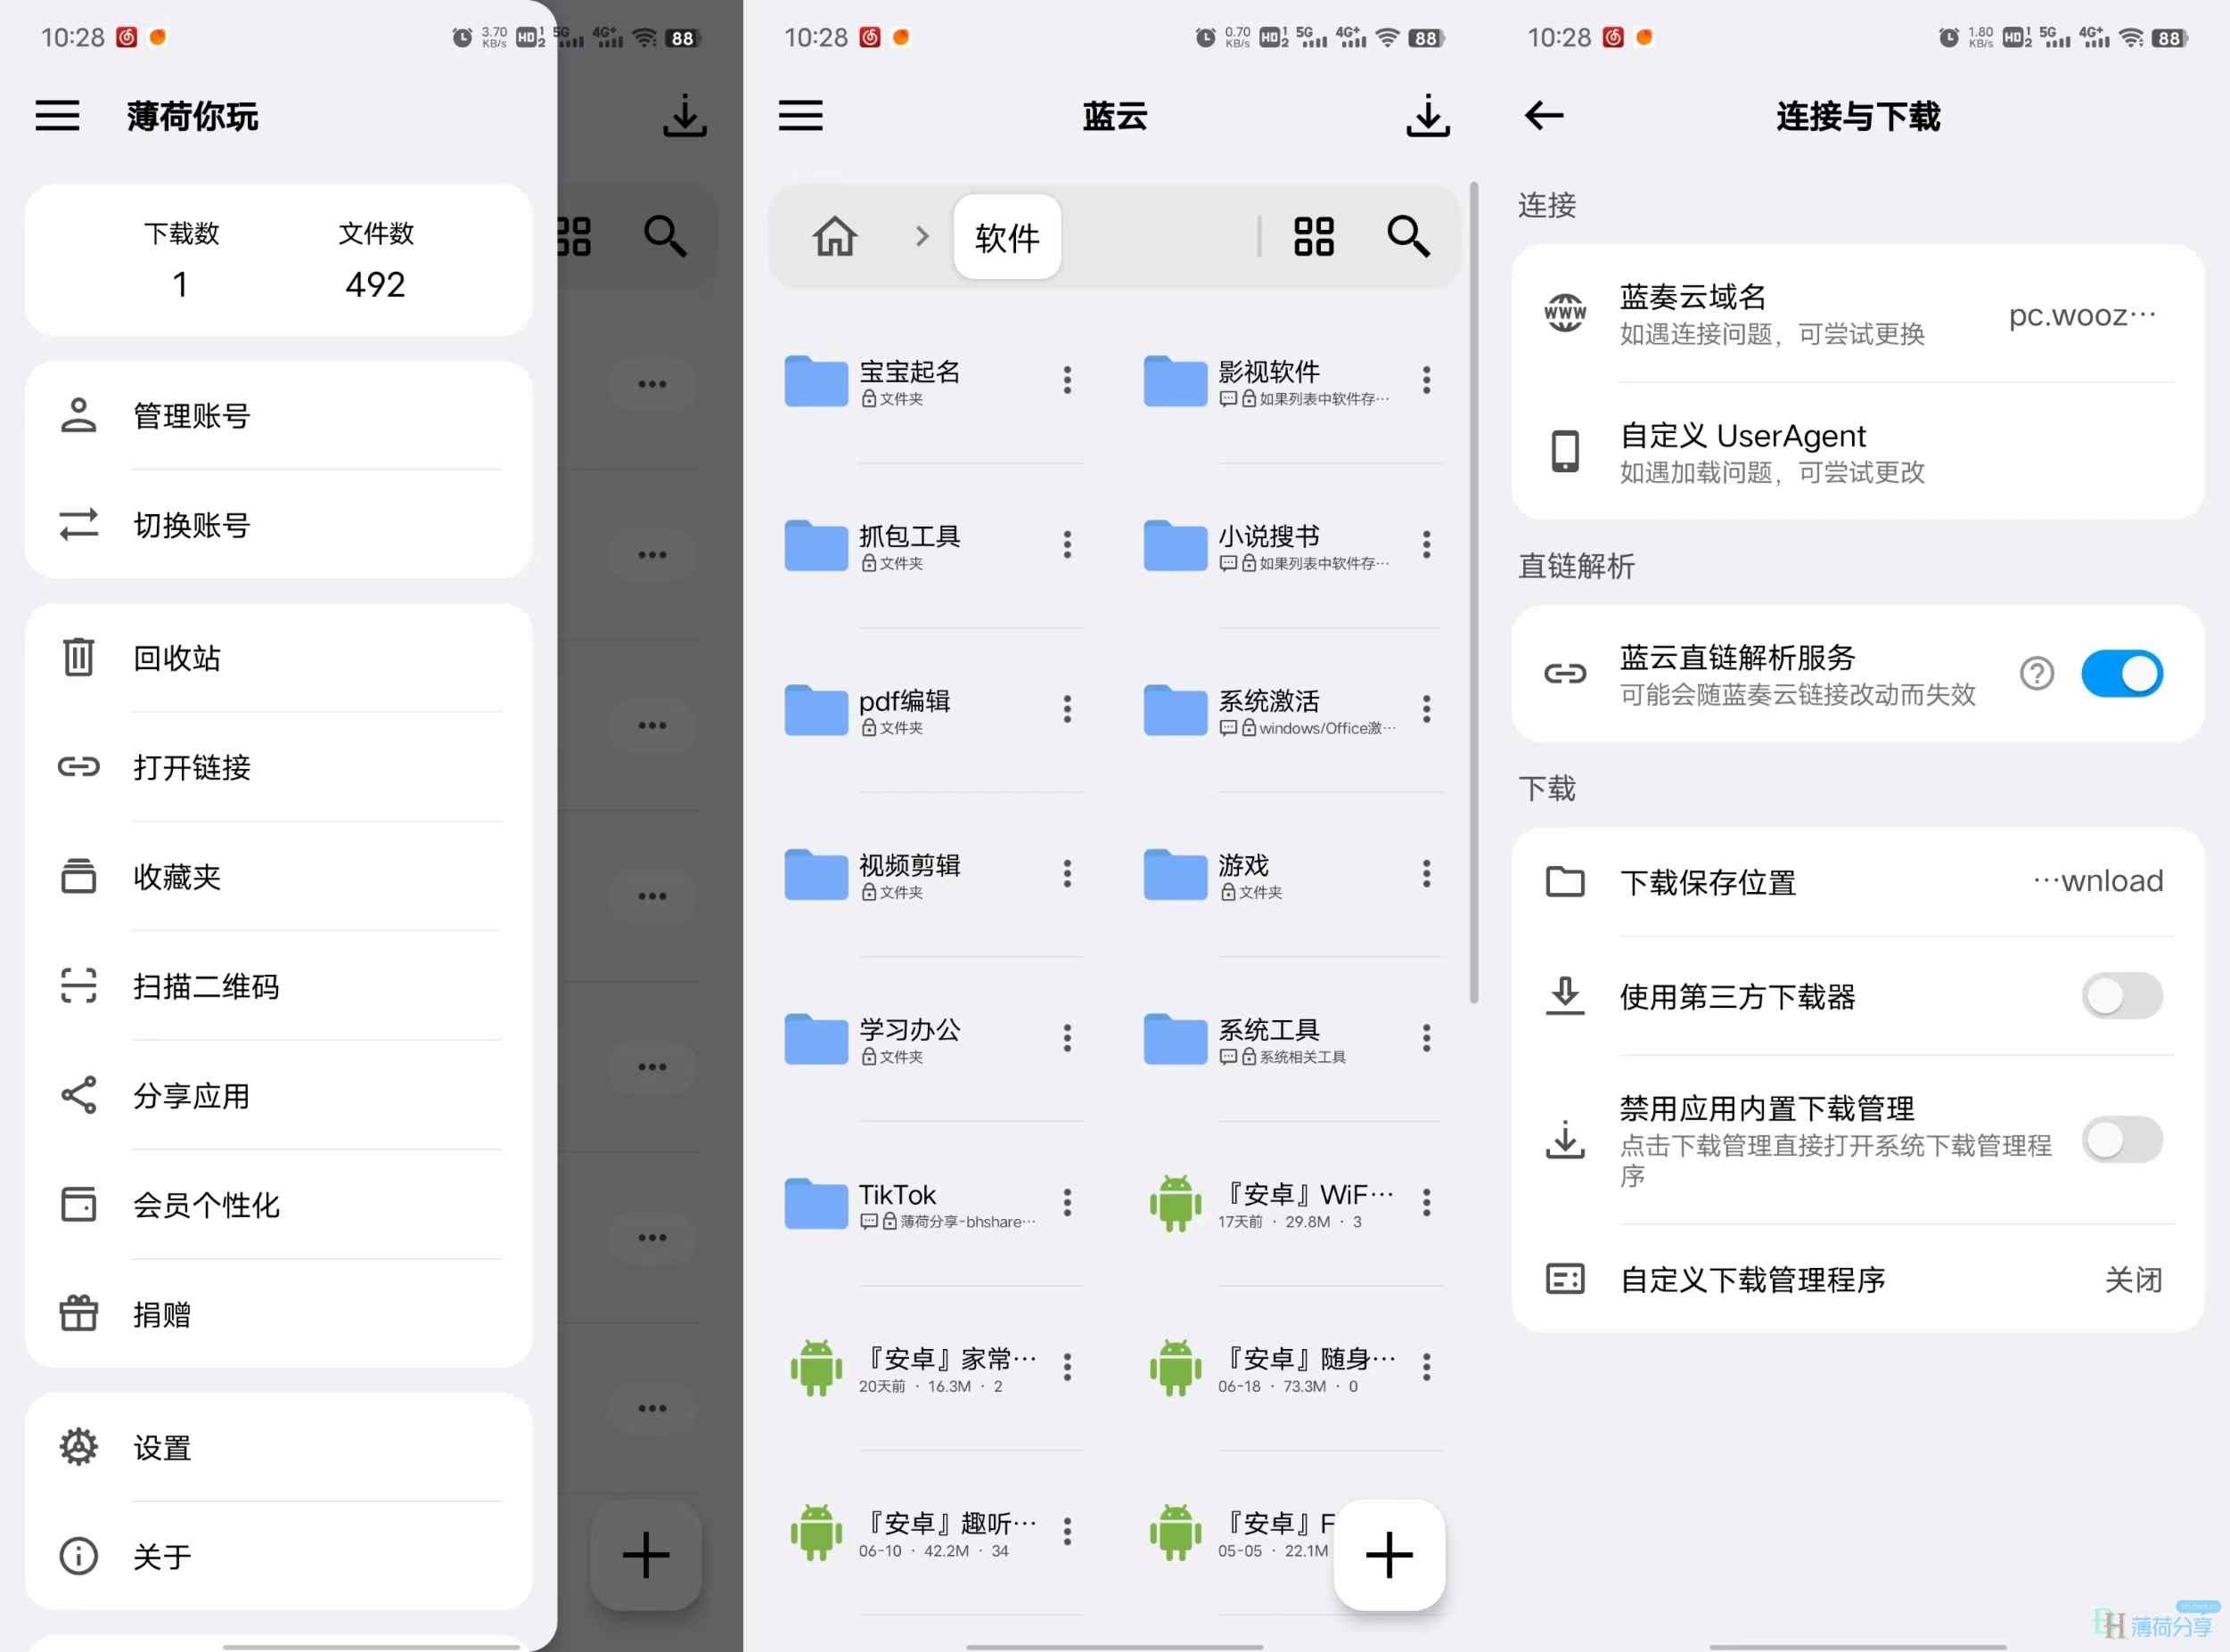Viewport: 2230px width, 1652px height.
Task: Tap 下载数 1 counter
Action: pyautogui.click(x=181, y=259)
